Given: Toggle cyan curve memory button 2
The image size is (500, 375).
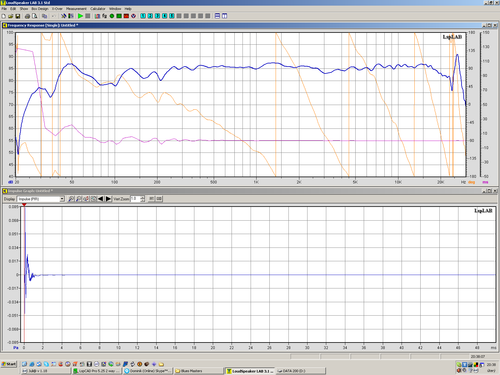Looking at the screenshot, I should [x=150, y=16].
